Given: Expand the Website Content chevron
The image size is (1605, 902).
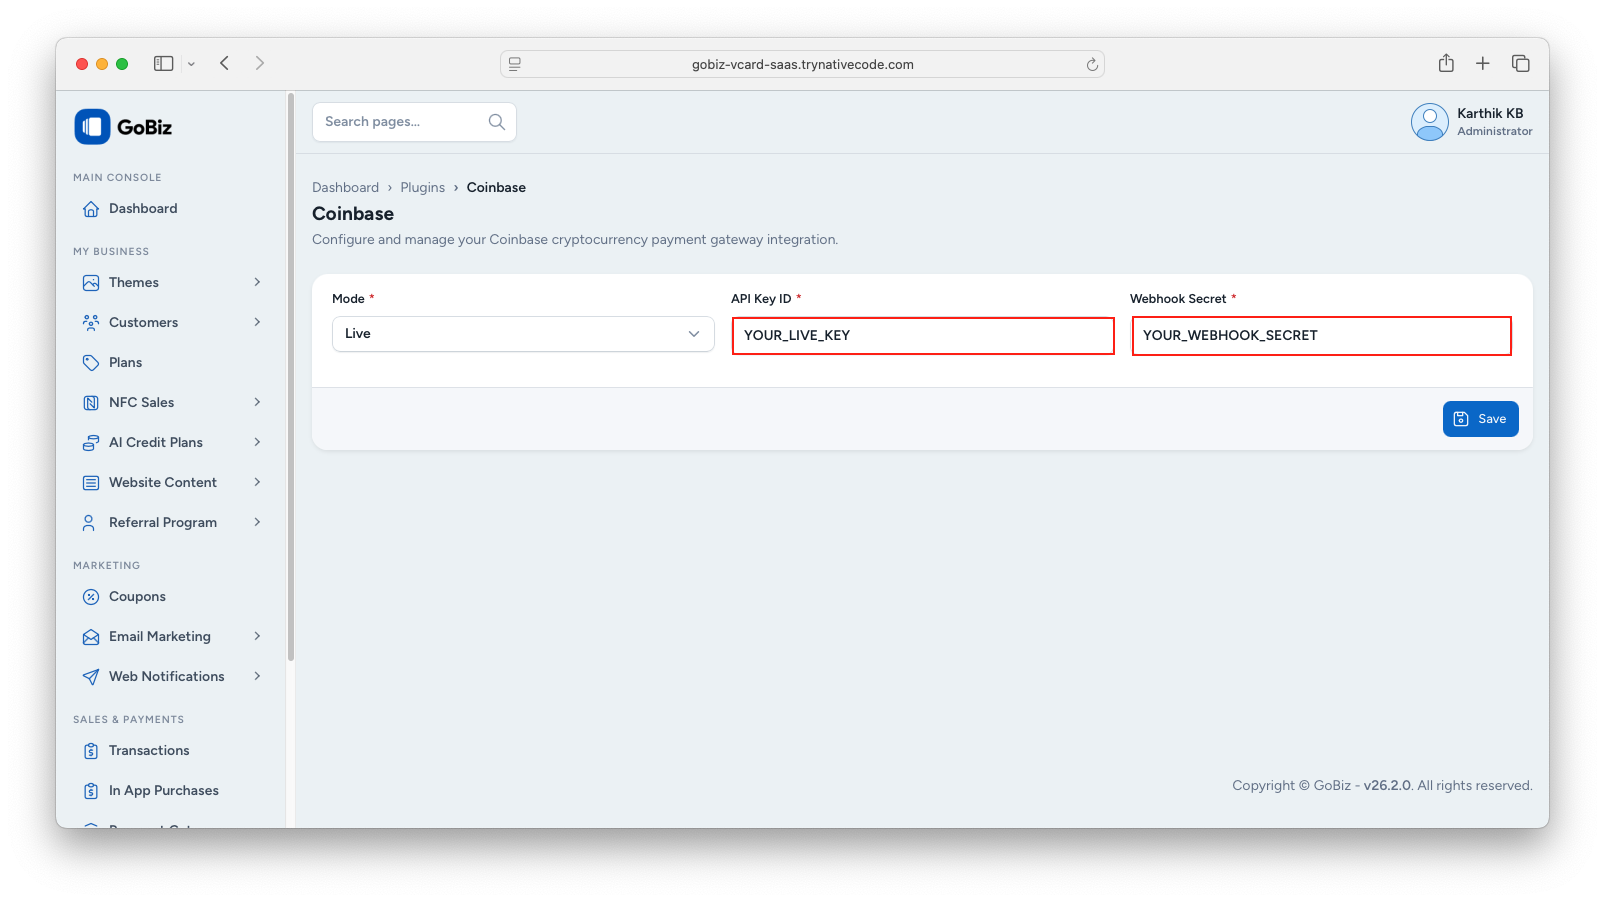Looking at the screenshot, I should (257, 482).
